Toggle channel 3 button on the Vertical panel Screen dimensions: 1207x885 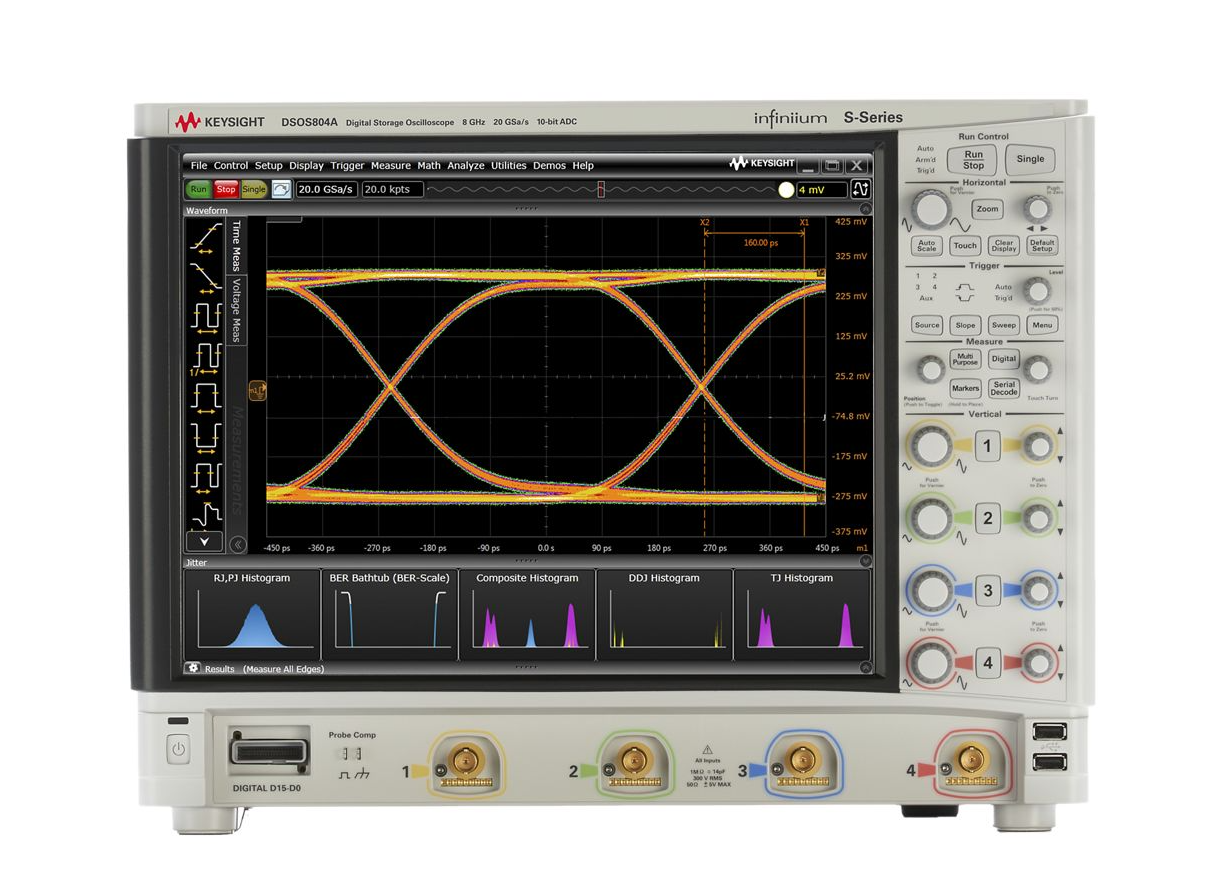(988, 590)
